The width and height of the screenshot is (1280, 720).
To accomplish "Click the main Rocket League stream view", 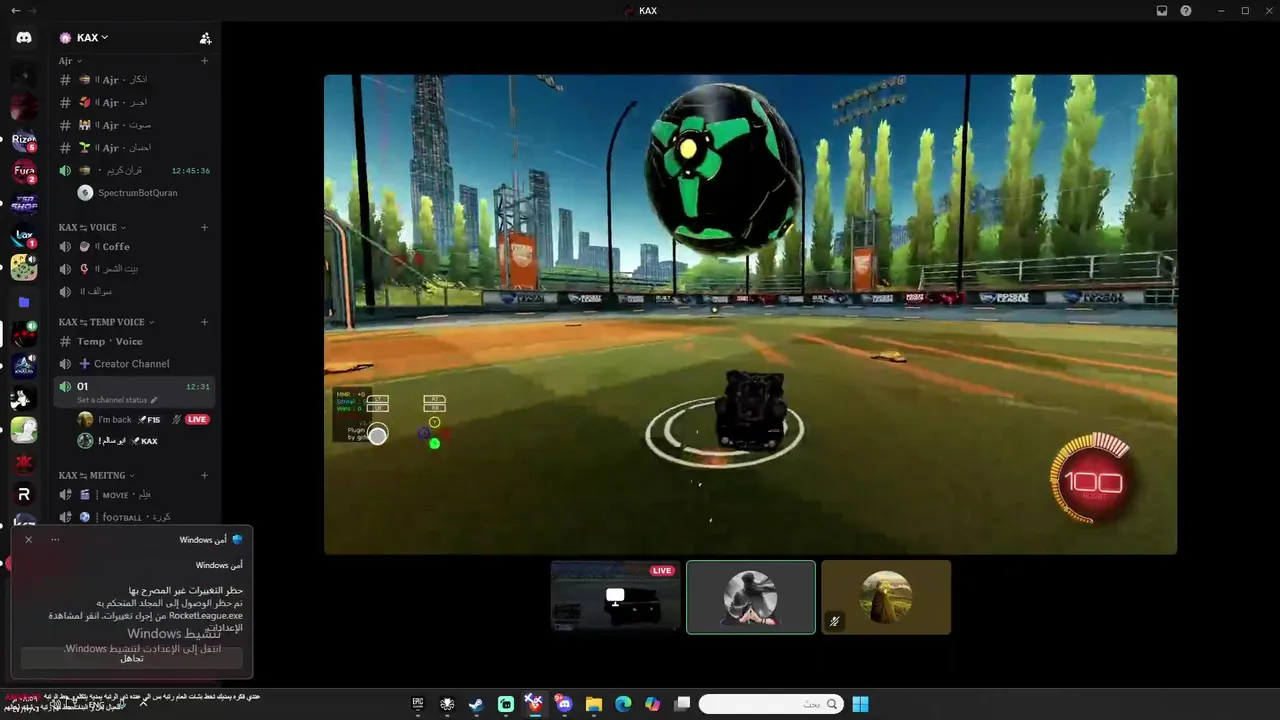I will pos(750,314).
